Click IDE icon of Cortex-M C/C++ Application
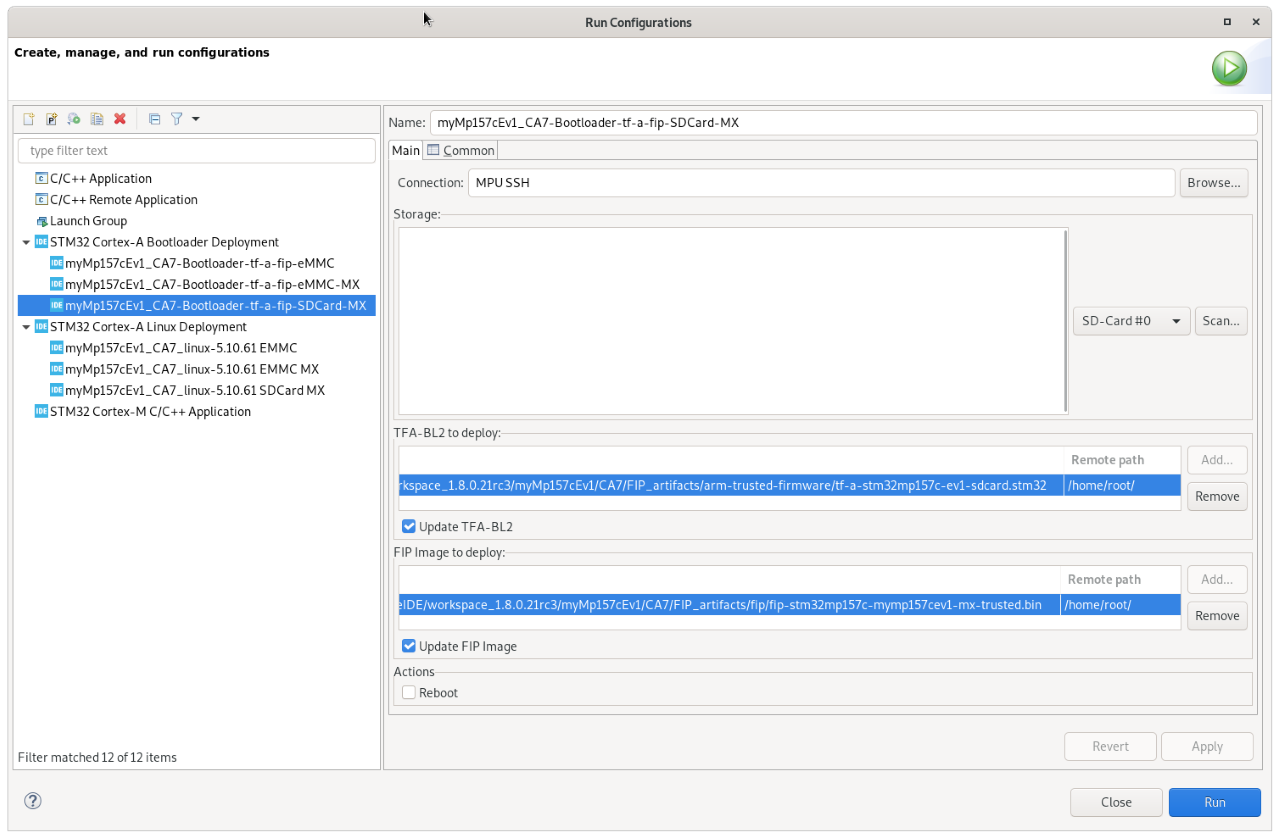This screenshot has height=839, width=1280. (x=41, y=411)
